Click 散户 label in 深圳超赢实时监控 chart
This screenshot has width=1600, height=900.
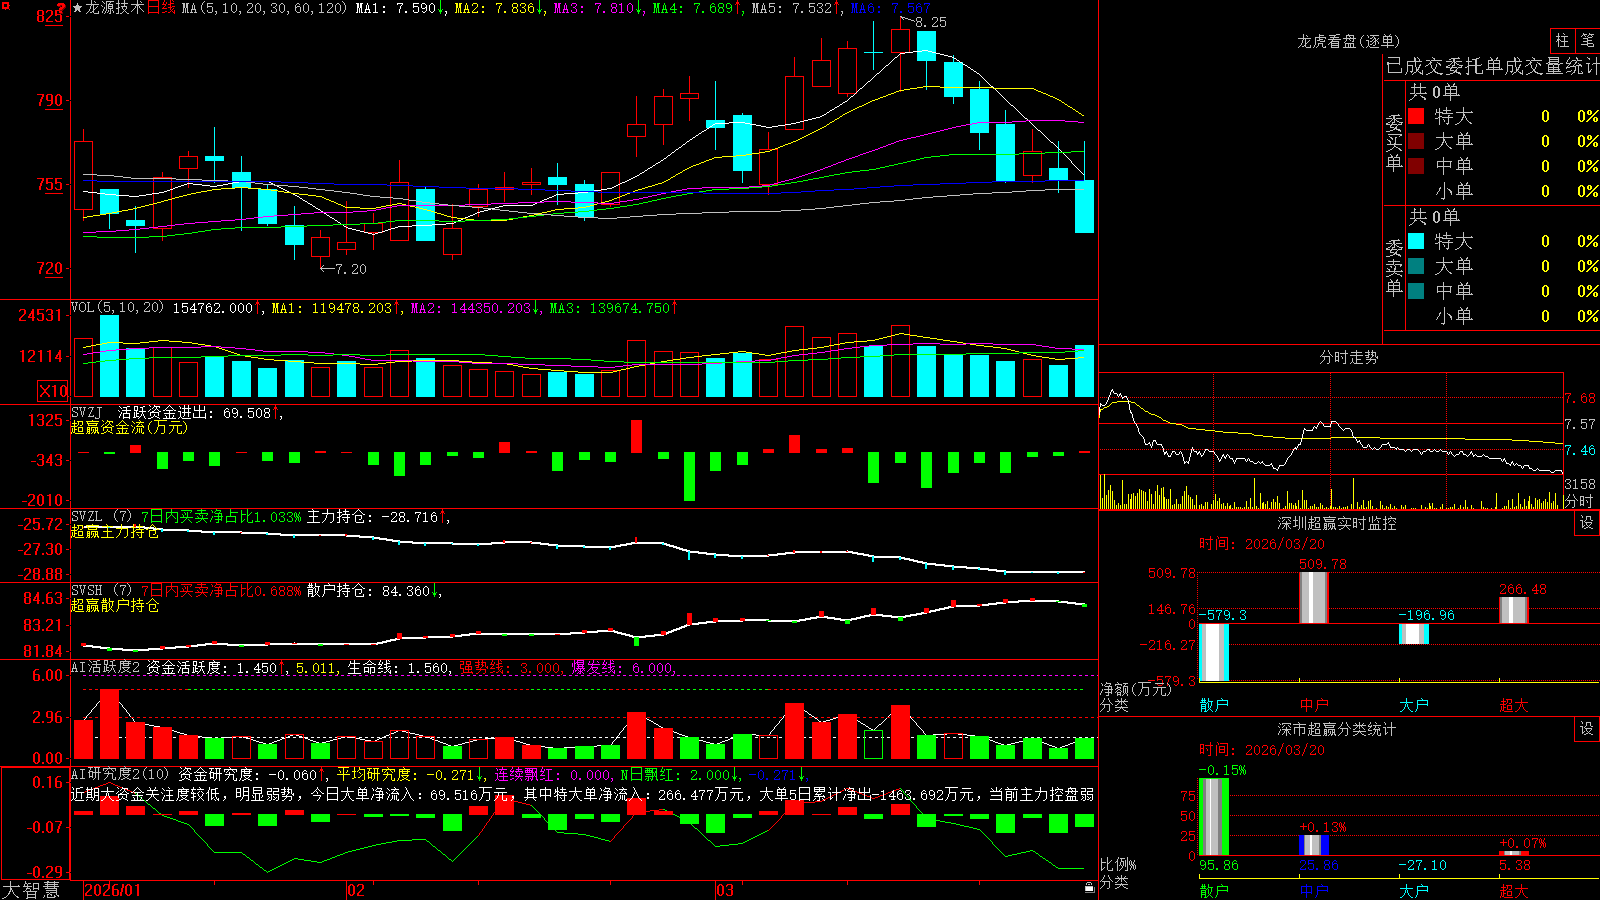[x=1214, y=705]
